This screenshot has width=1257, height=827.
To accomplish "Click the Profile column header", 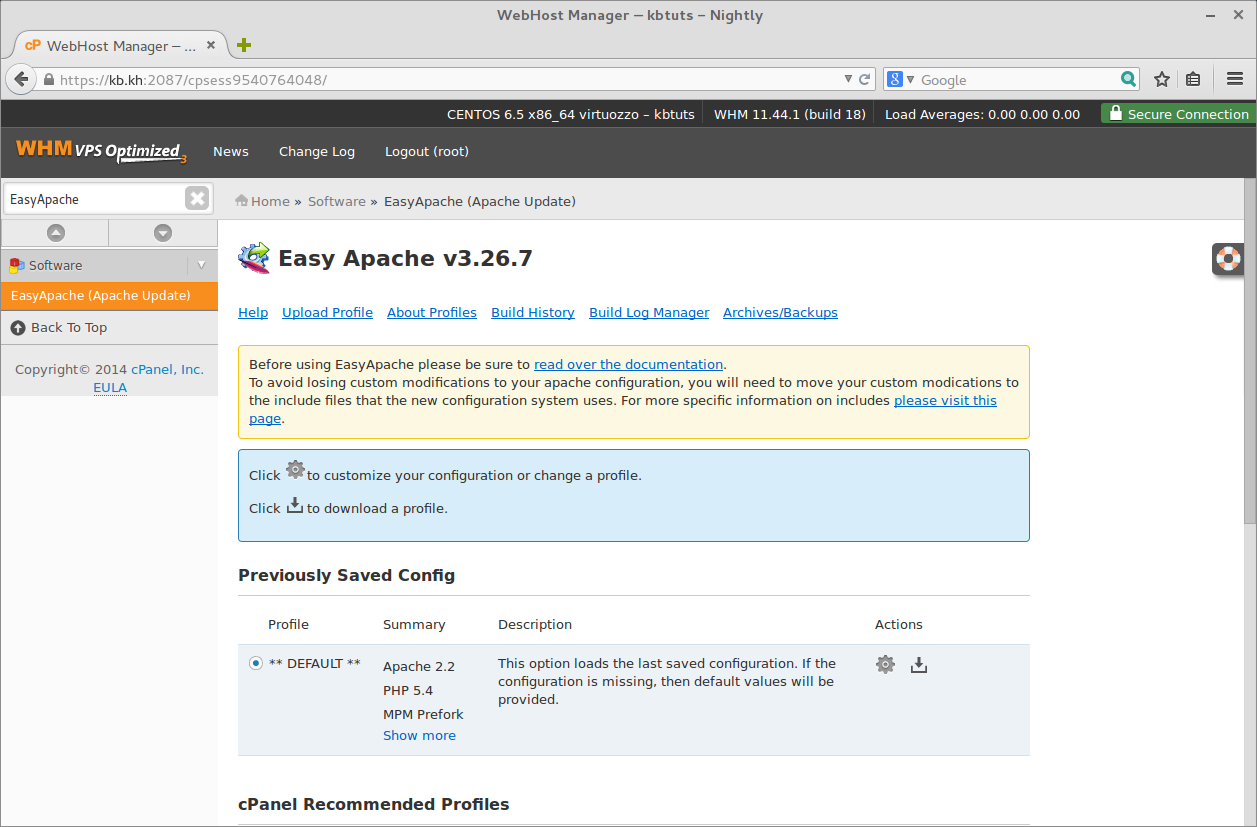I will 288,624.
